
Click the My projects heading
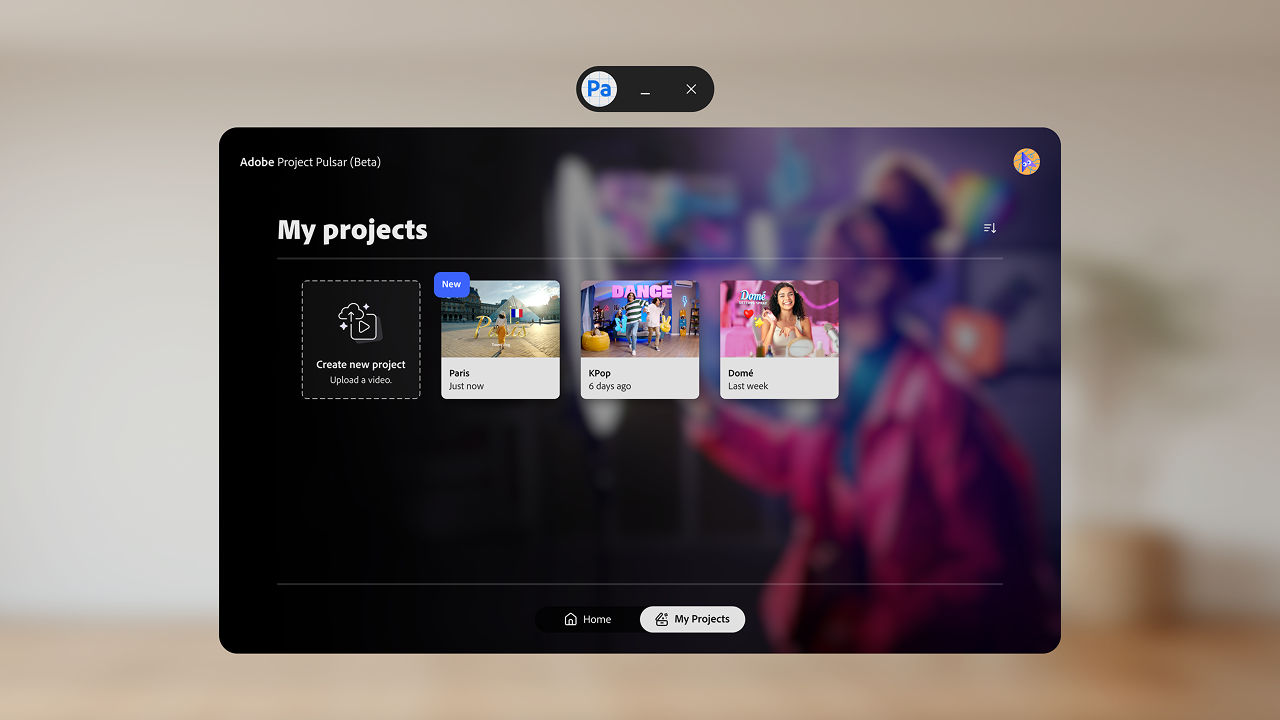point(352,230)
